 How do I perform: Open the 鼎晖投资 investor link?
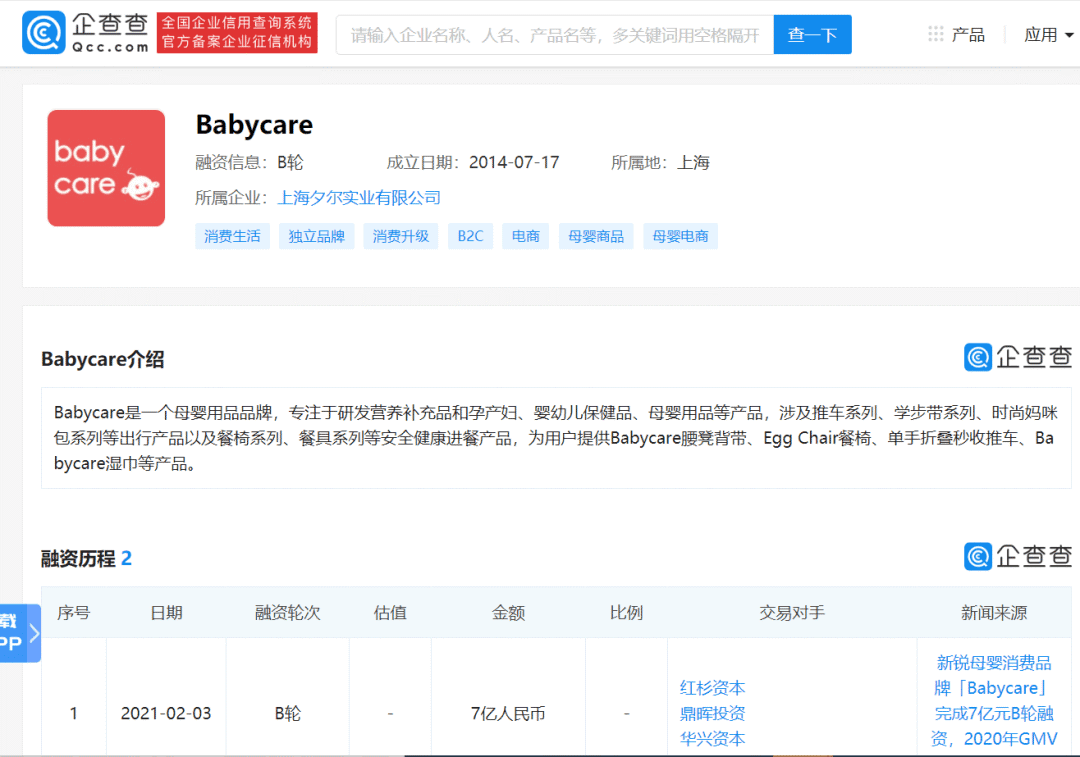coord(713,714)
